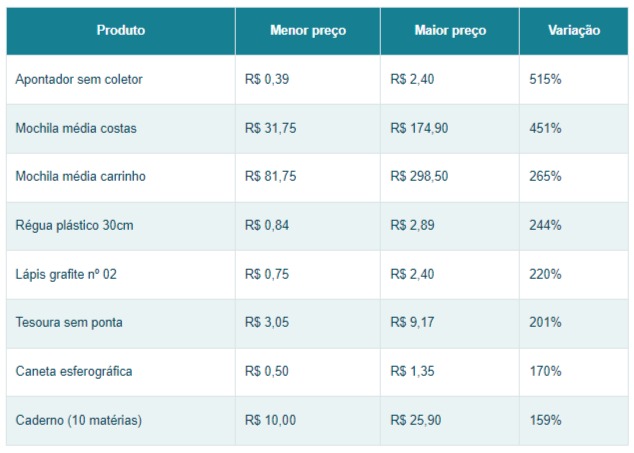The image size is (634, 453).
Task: Click the 515% variation value
Action: point(545,80)
